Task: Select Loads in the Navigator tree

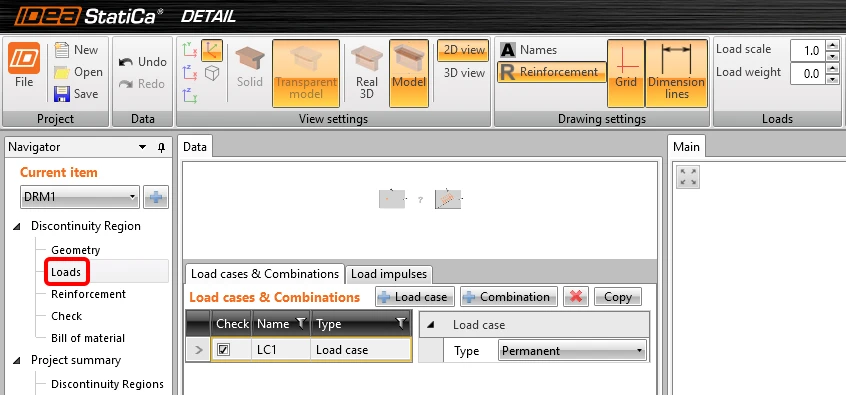Action: 66,272
